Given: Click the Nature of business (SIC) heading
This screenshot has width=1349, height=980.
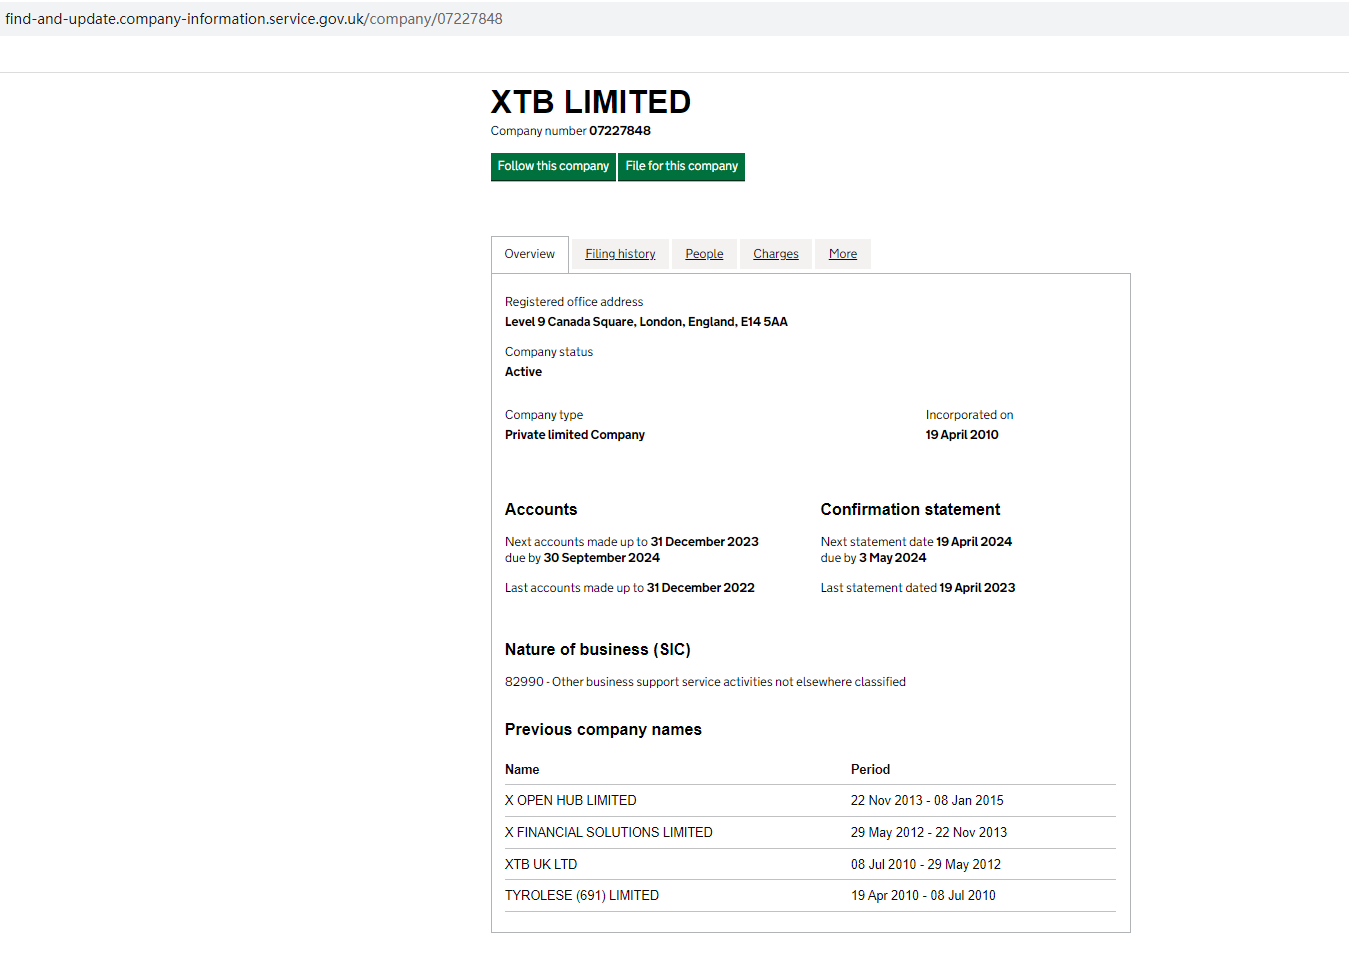Looking at the screenshot, I should point(598,650).
